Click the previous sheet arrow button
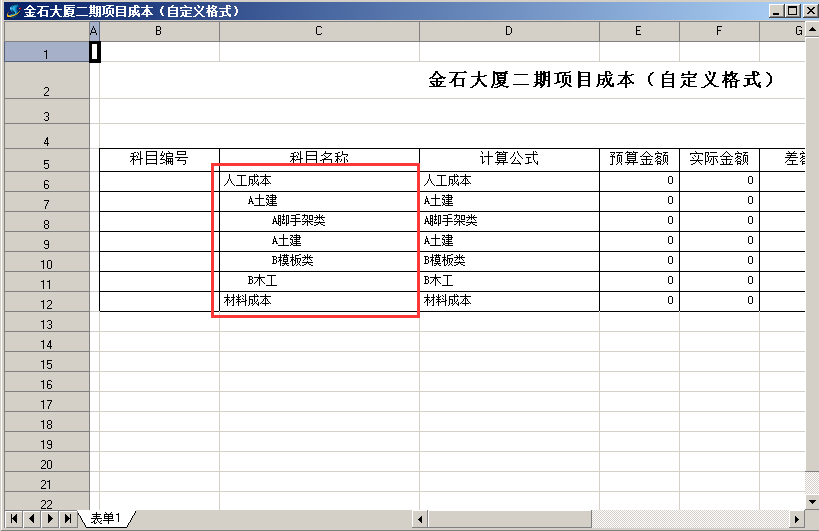 [31, 518]
